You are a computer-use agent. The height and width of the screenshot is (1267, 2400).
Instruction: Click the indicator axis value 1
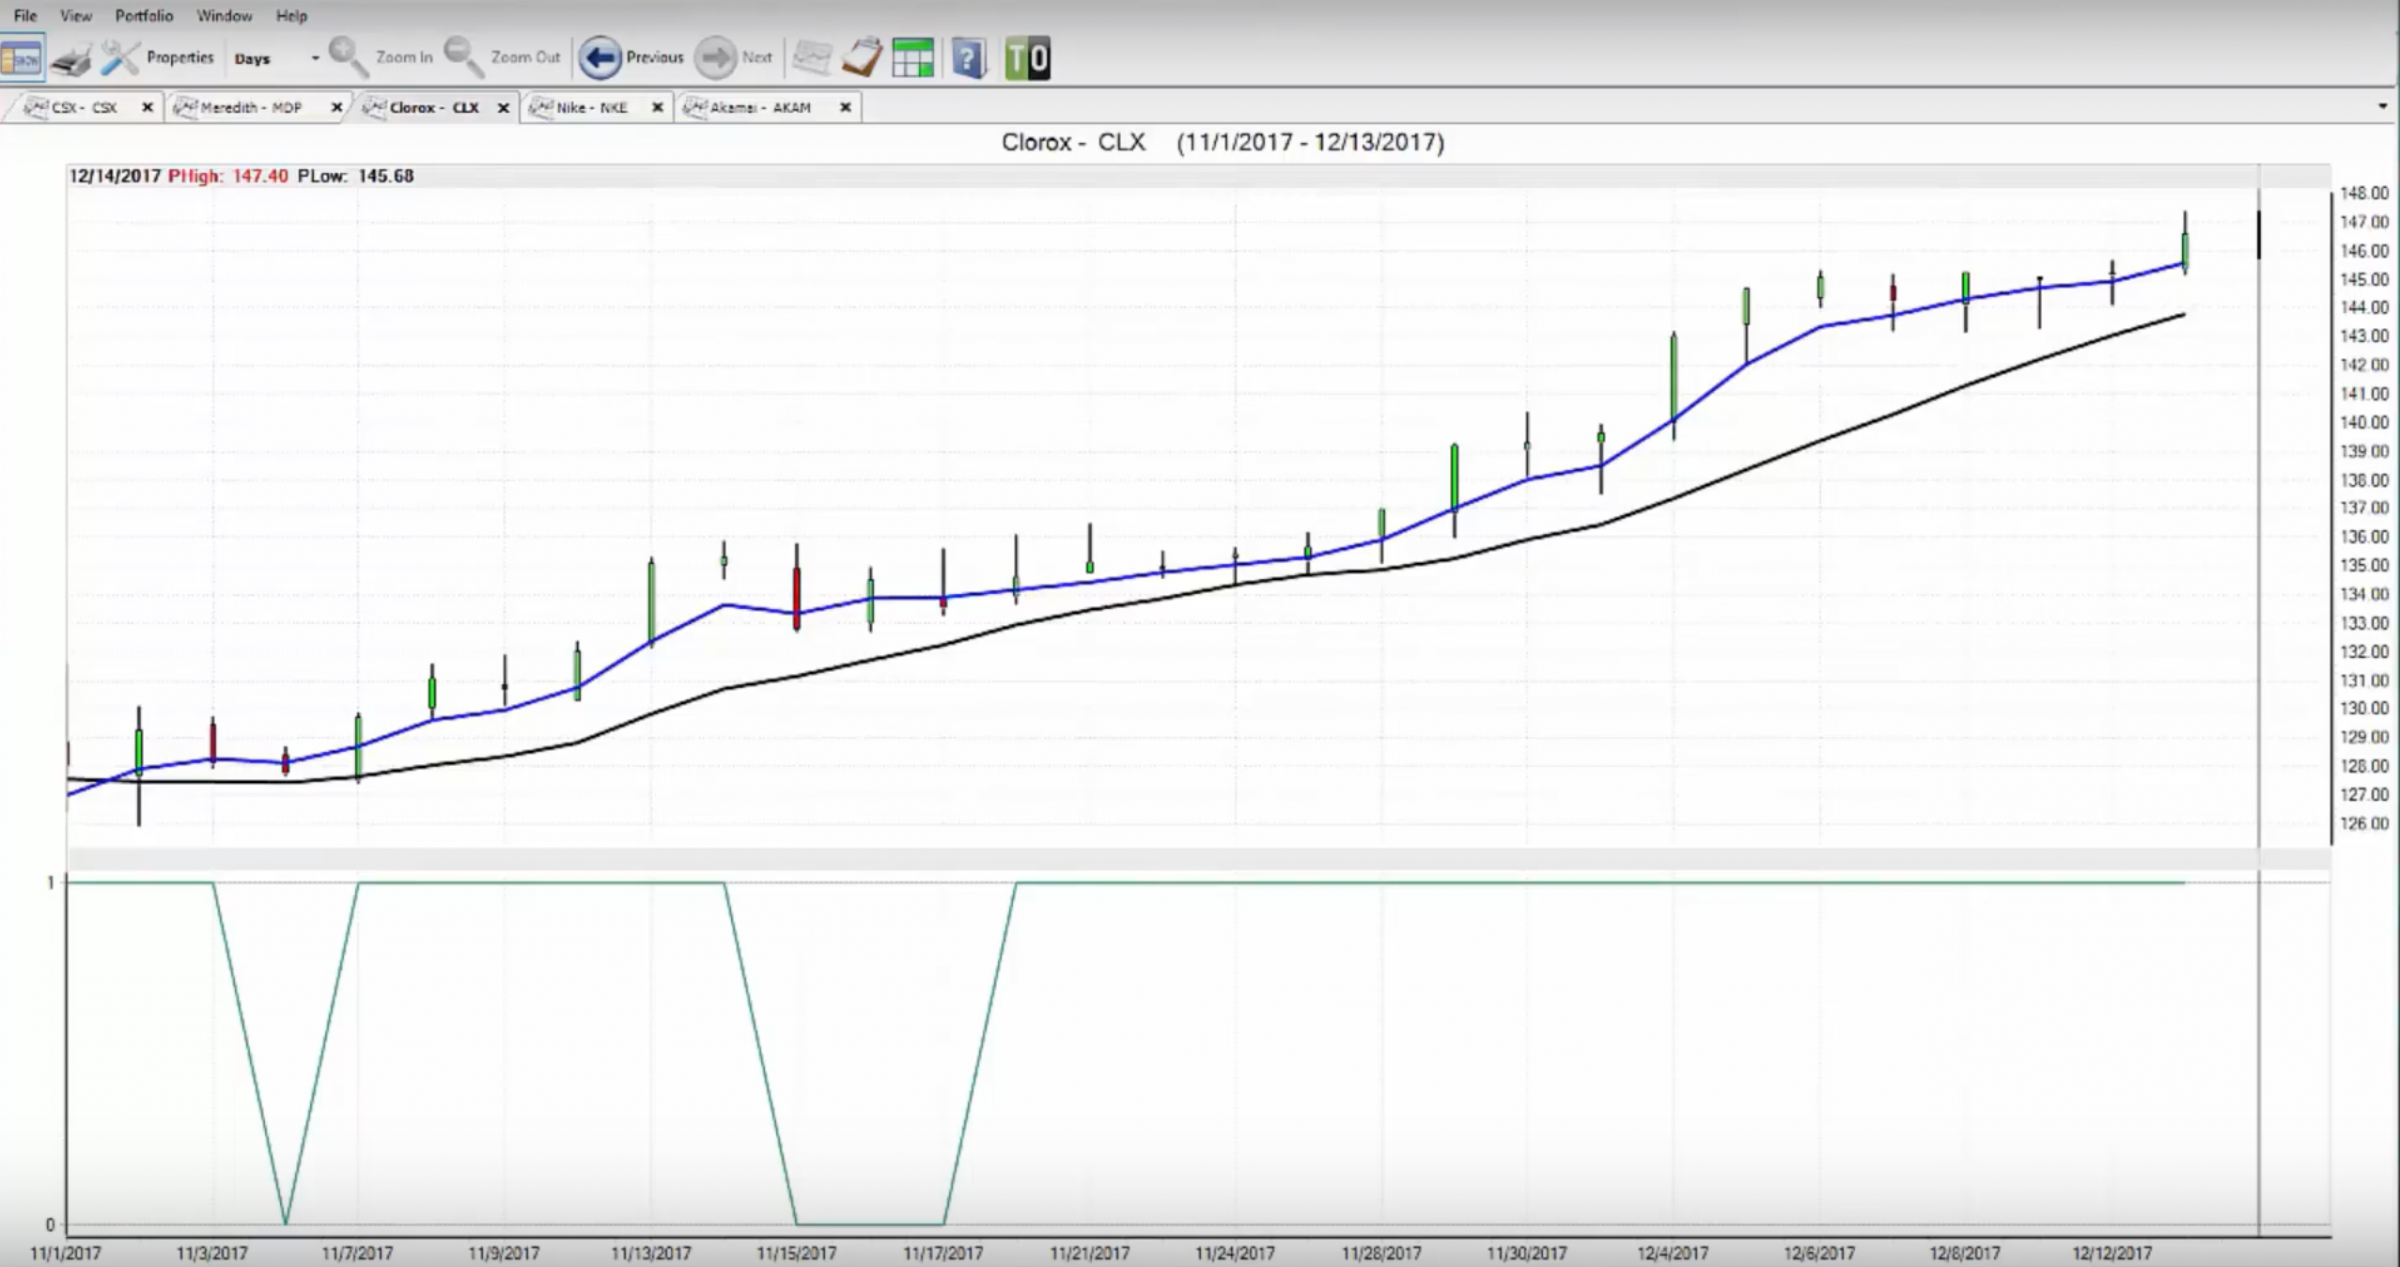(50, 882)
